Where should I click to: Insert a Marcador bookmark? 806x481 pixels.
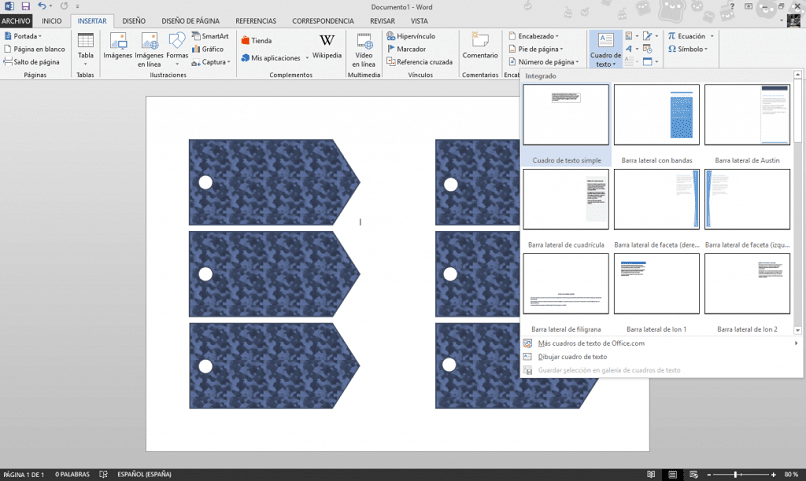(x=406, y=49)
